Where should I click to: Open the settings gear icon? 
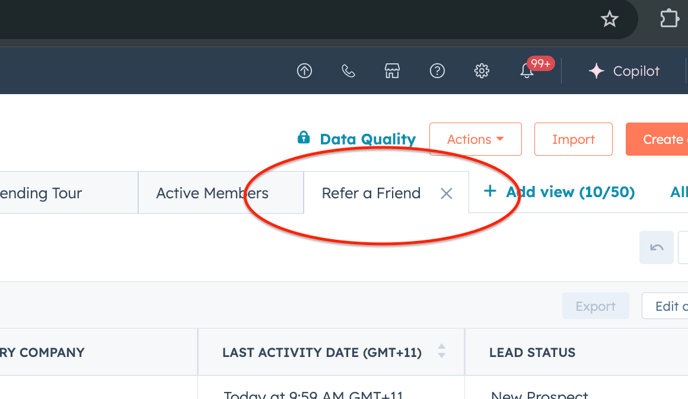click(x=482, y=71)
